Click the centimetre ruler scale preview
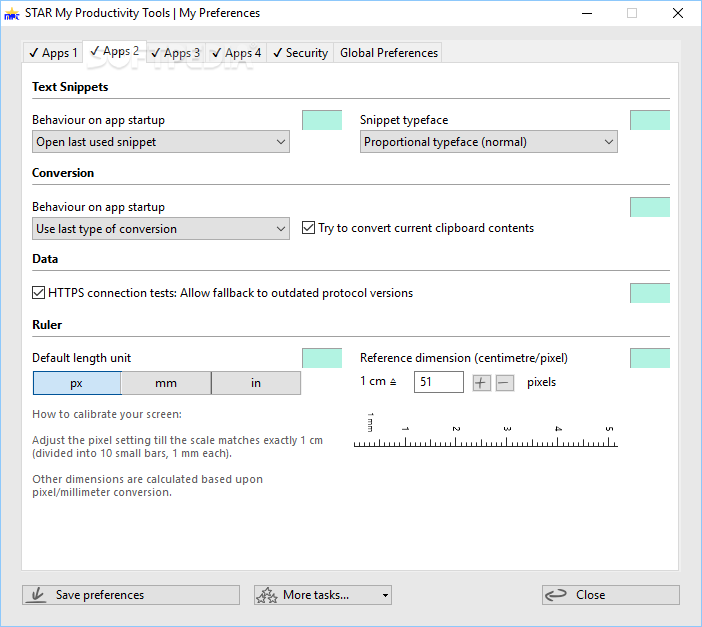Screen dimensions: 702x627 pos(486,430)
